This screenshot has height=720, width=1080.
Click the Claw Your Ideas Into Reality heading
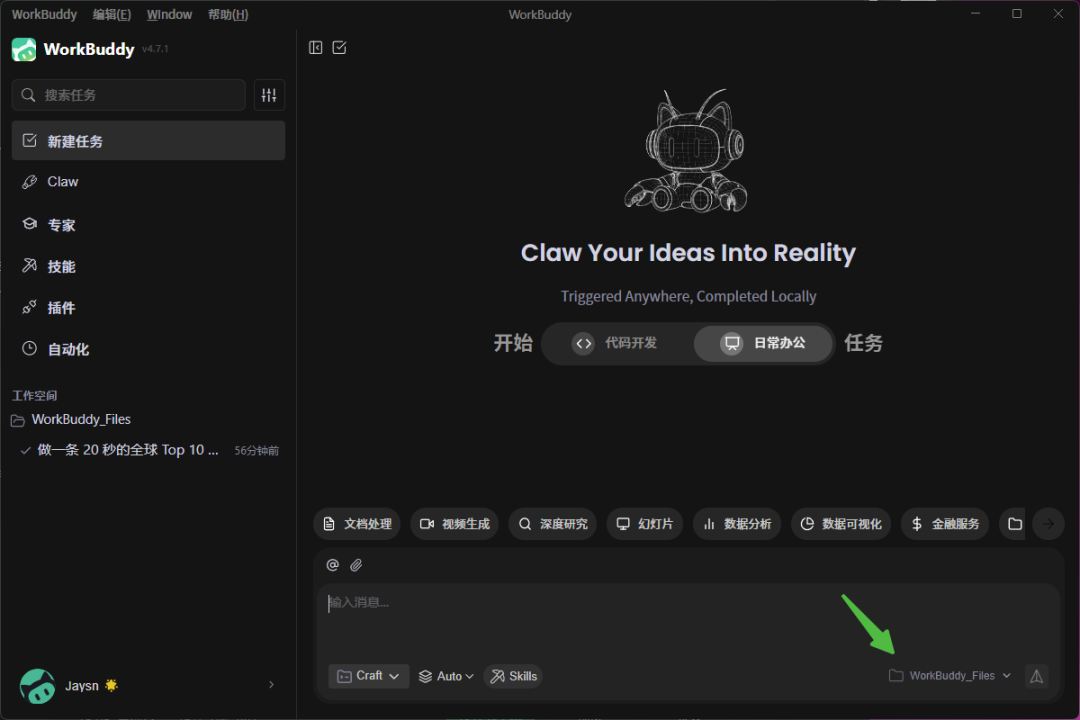coord(688,253)
